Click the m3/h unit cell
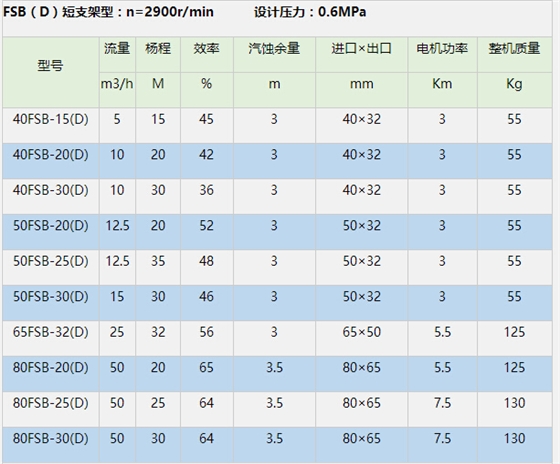This screenshot has width=560, height=464. [x=117, y=84]
